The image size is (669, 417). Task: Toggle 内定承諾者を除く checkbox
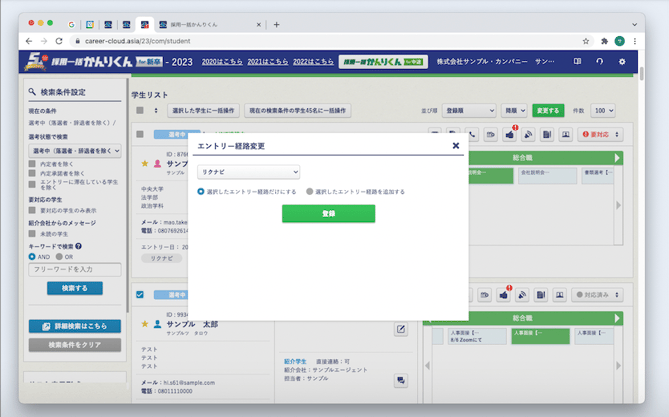point(32,173)
